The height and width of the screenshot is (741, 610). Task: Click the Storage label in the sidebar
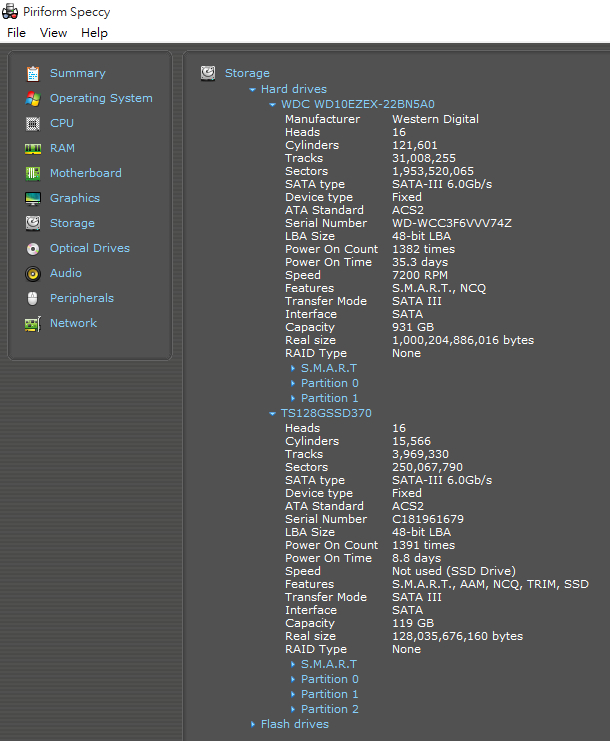pyautogui.click(x=72, y=223)
